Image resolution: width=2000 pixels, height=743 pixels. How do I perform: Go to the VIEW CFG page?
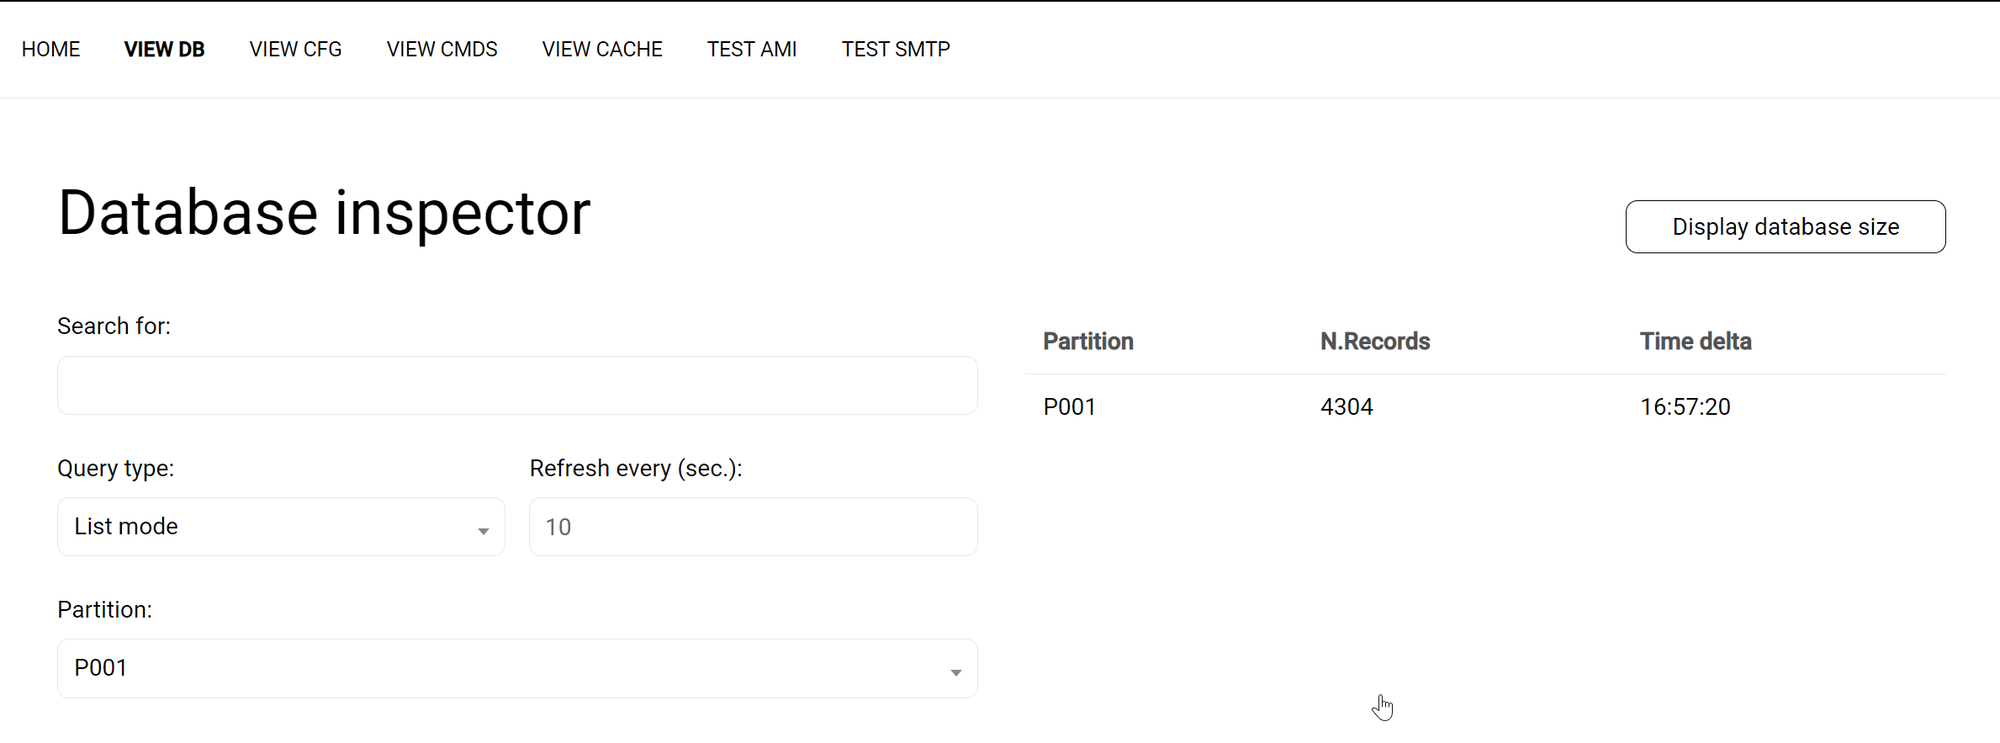coord(295,49)
